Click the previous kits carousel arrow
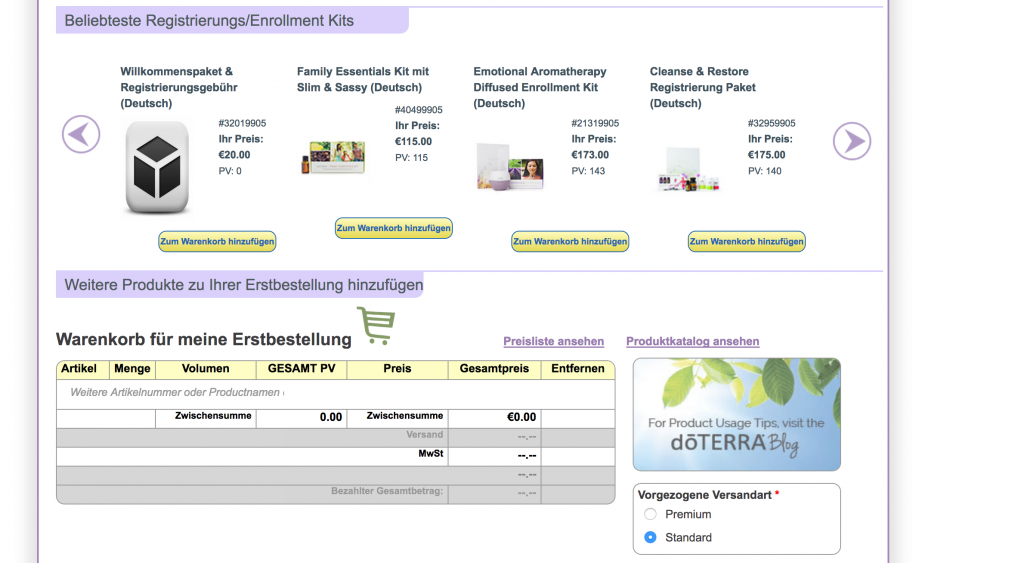This screenshot has height=563, width=1024. [81, 135]
